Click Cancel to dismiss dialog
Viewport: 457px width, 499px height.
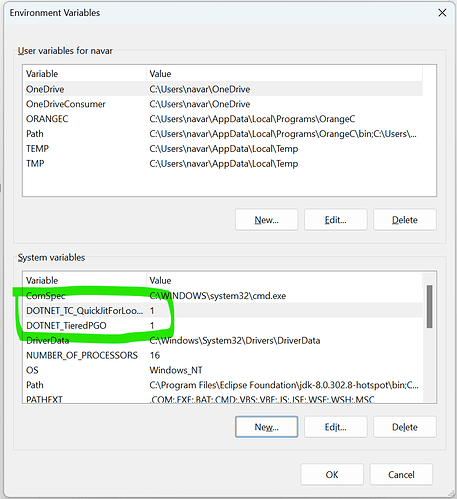(401, 474)
